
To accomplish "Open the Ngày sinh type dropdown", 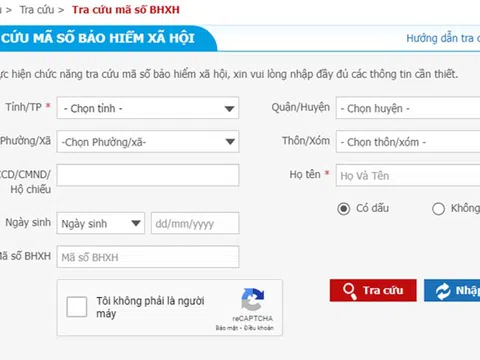I will pos(100,223).
